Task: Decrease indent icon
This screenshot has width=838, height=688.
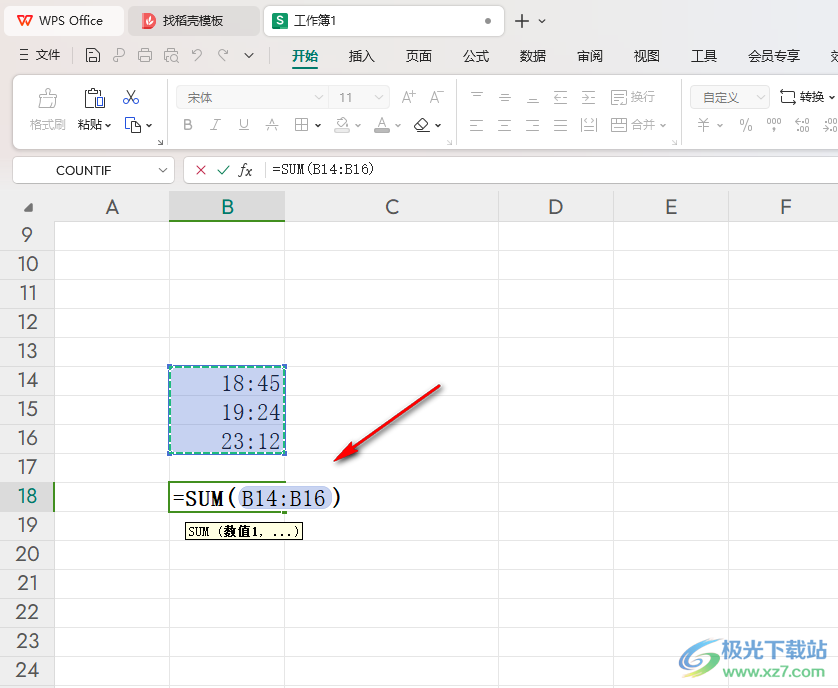Action: 560,97
